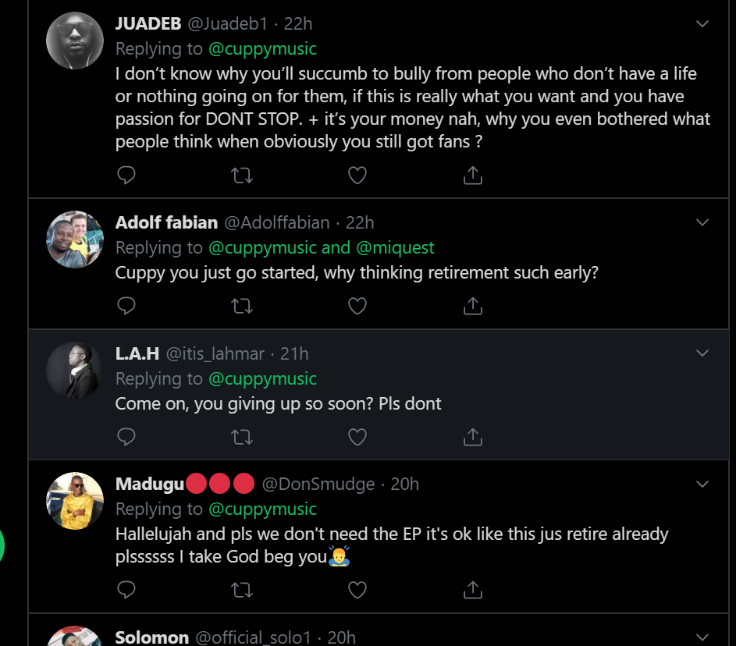Share Adolf fabian's tweet
The width and height of the screenshot is (736, 646).
(x=473, y=305)
